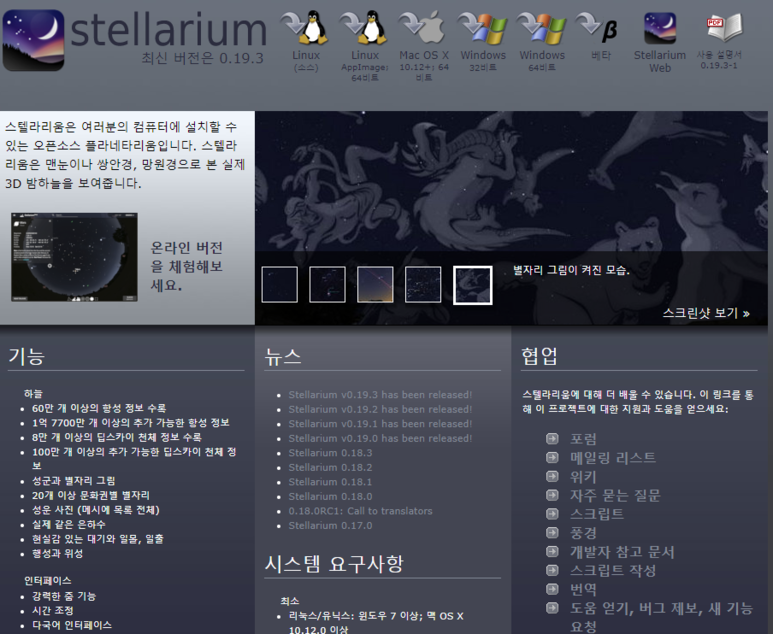Open the 풍경 link
Screen dimensions: 773x634
(583, 533)
